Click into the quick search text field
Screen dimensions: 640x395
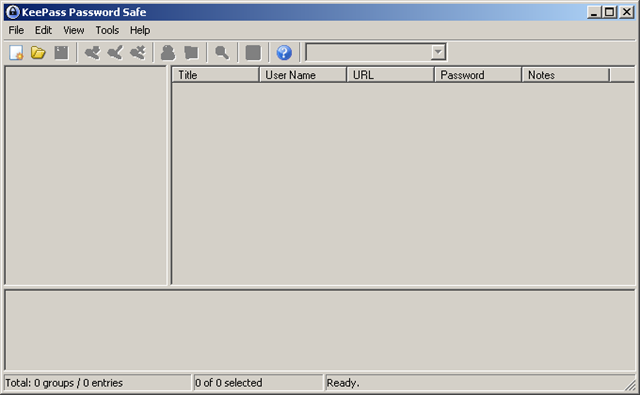369,52
